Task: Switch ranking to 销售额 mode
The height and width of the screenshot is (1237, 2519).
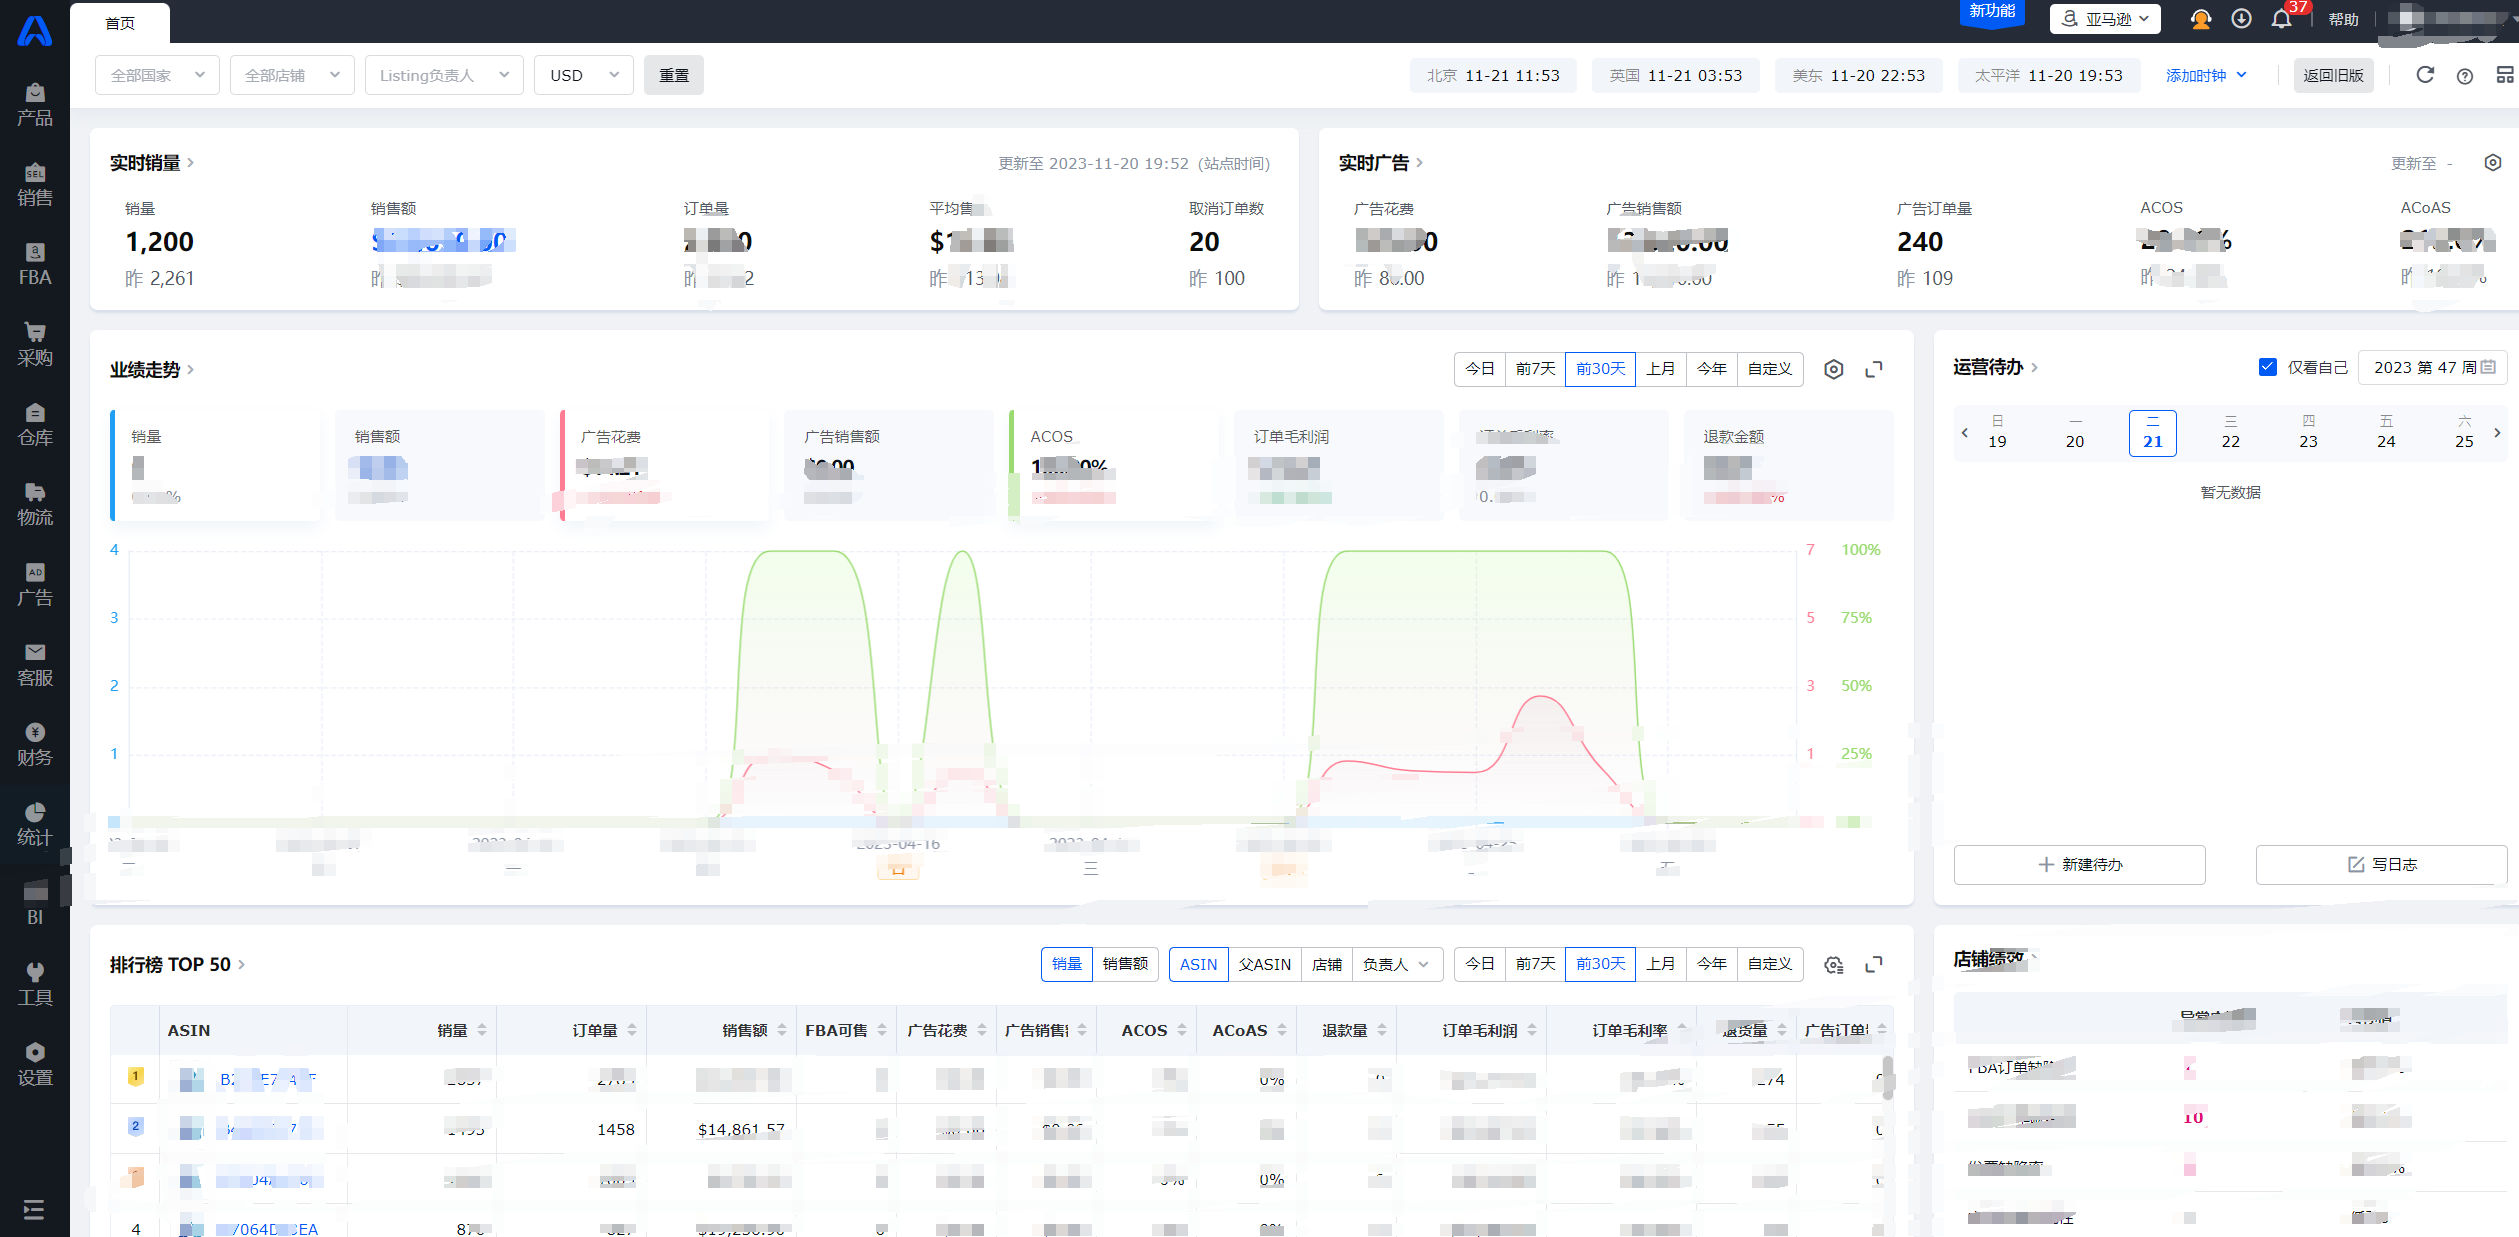Action: (1125, 964)
